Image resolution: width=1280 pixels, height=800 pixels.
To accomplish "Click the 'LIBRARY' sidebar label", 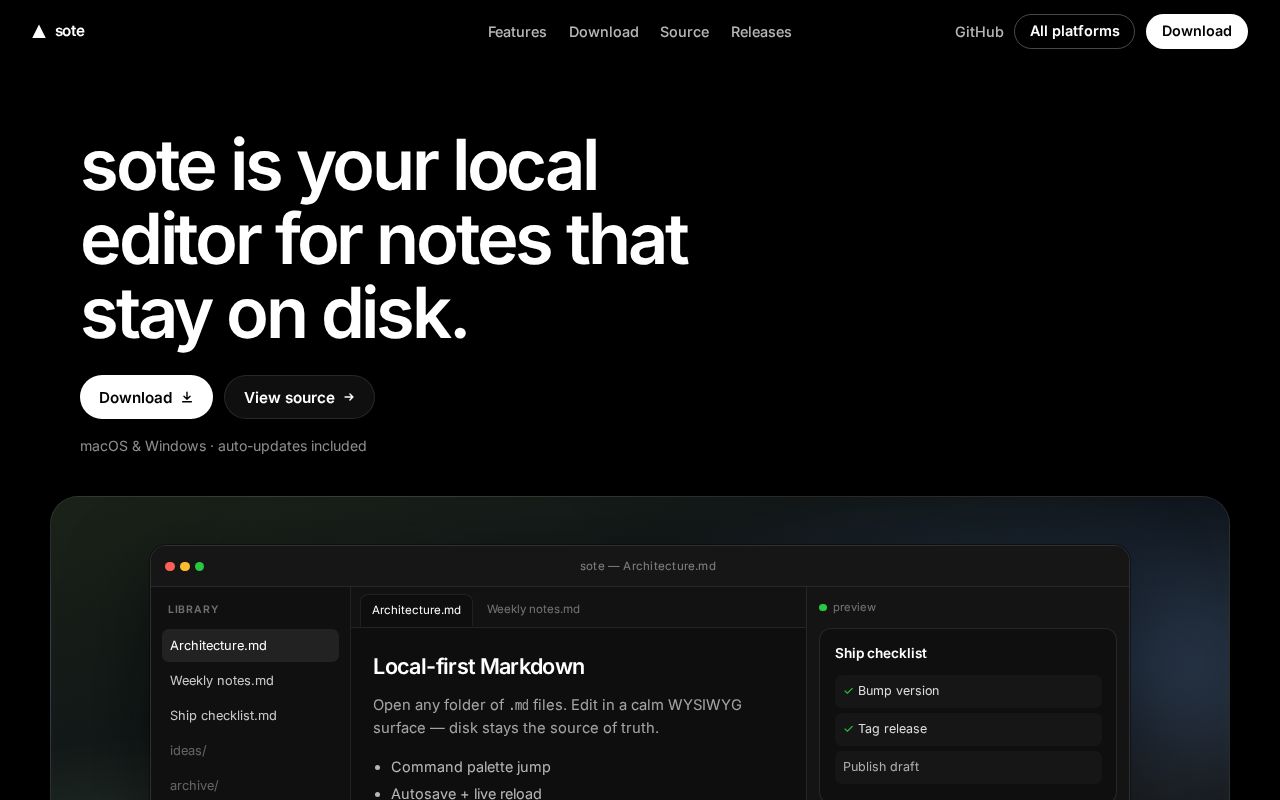I will [193, 609].
